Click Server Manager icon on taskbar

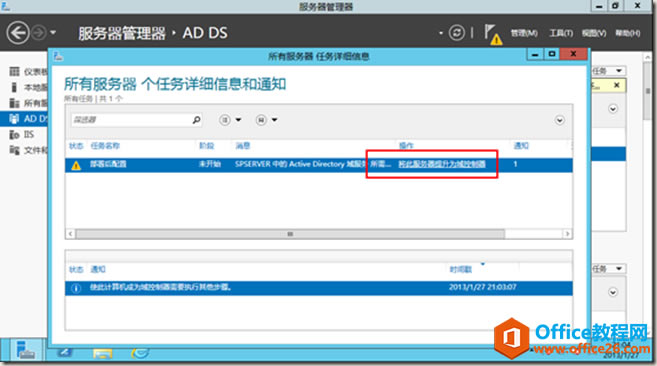(25, 350)
